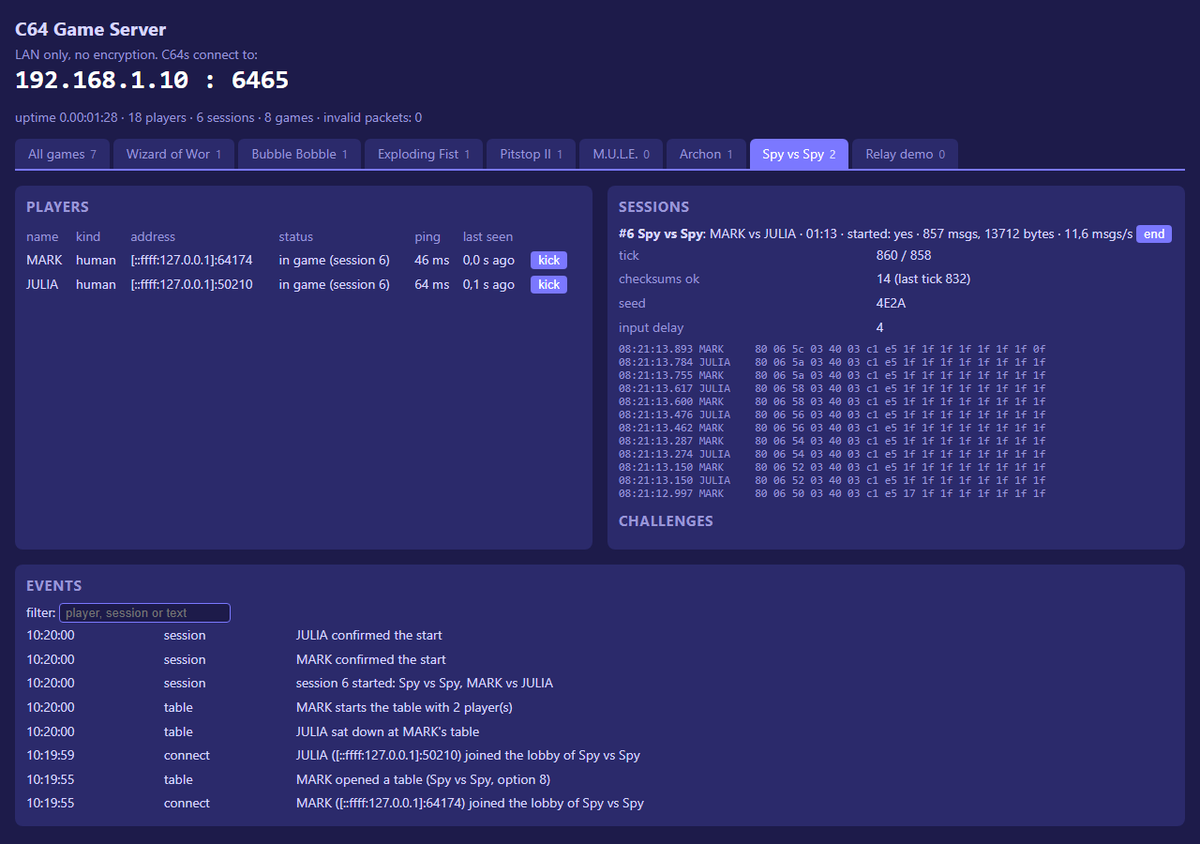Click packet log line 08:21:13.893 MARK

click(x=832, y=349)
